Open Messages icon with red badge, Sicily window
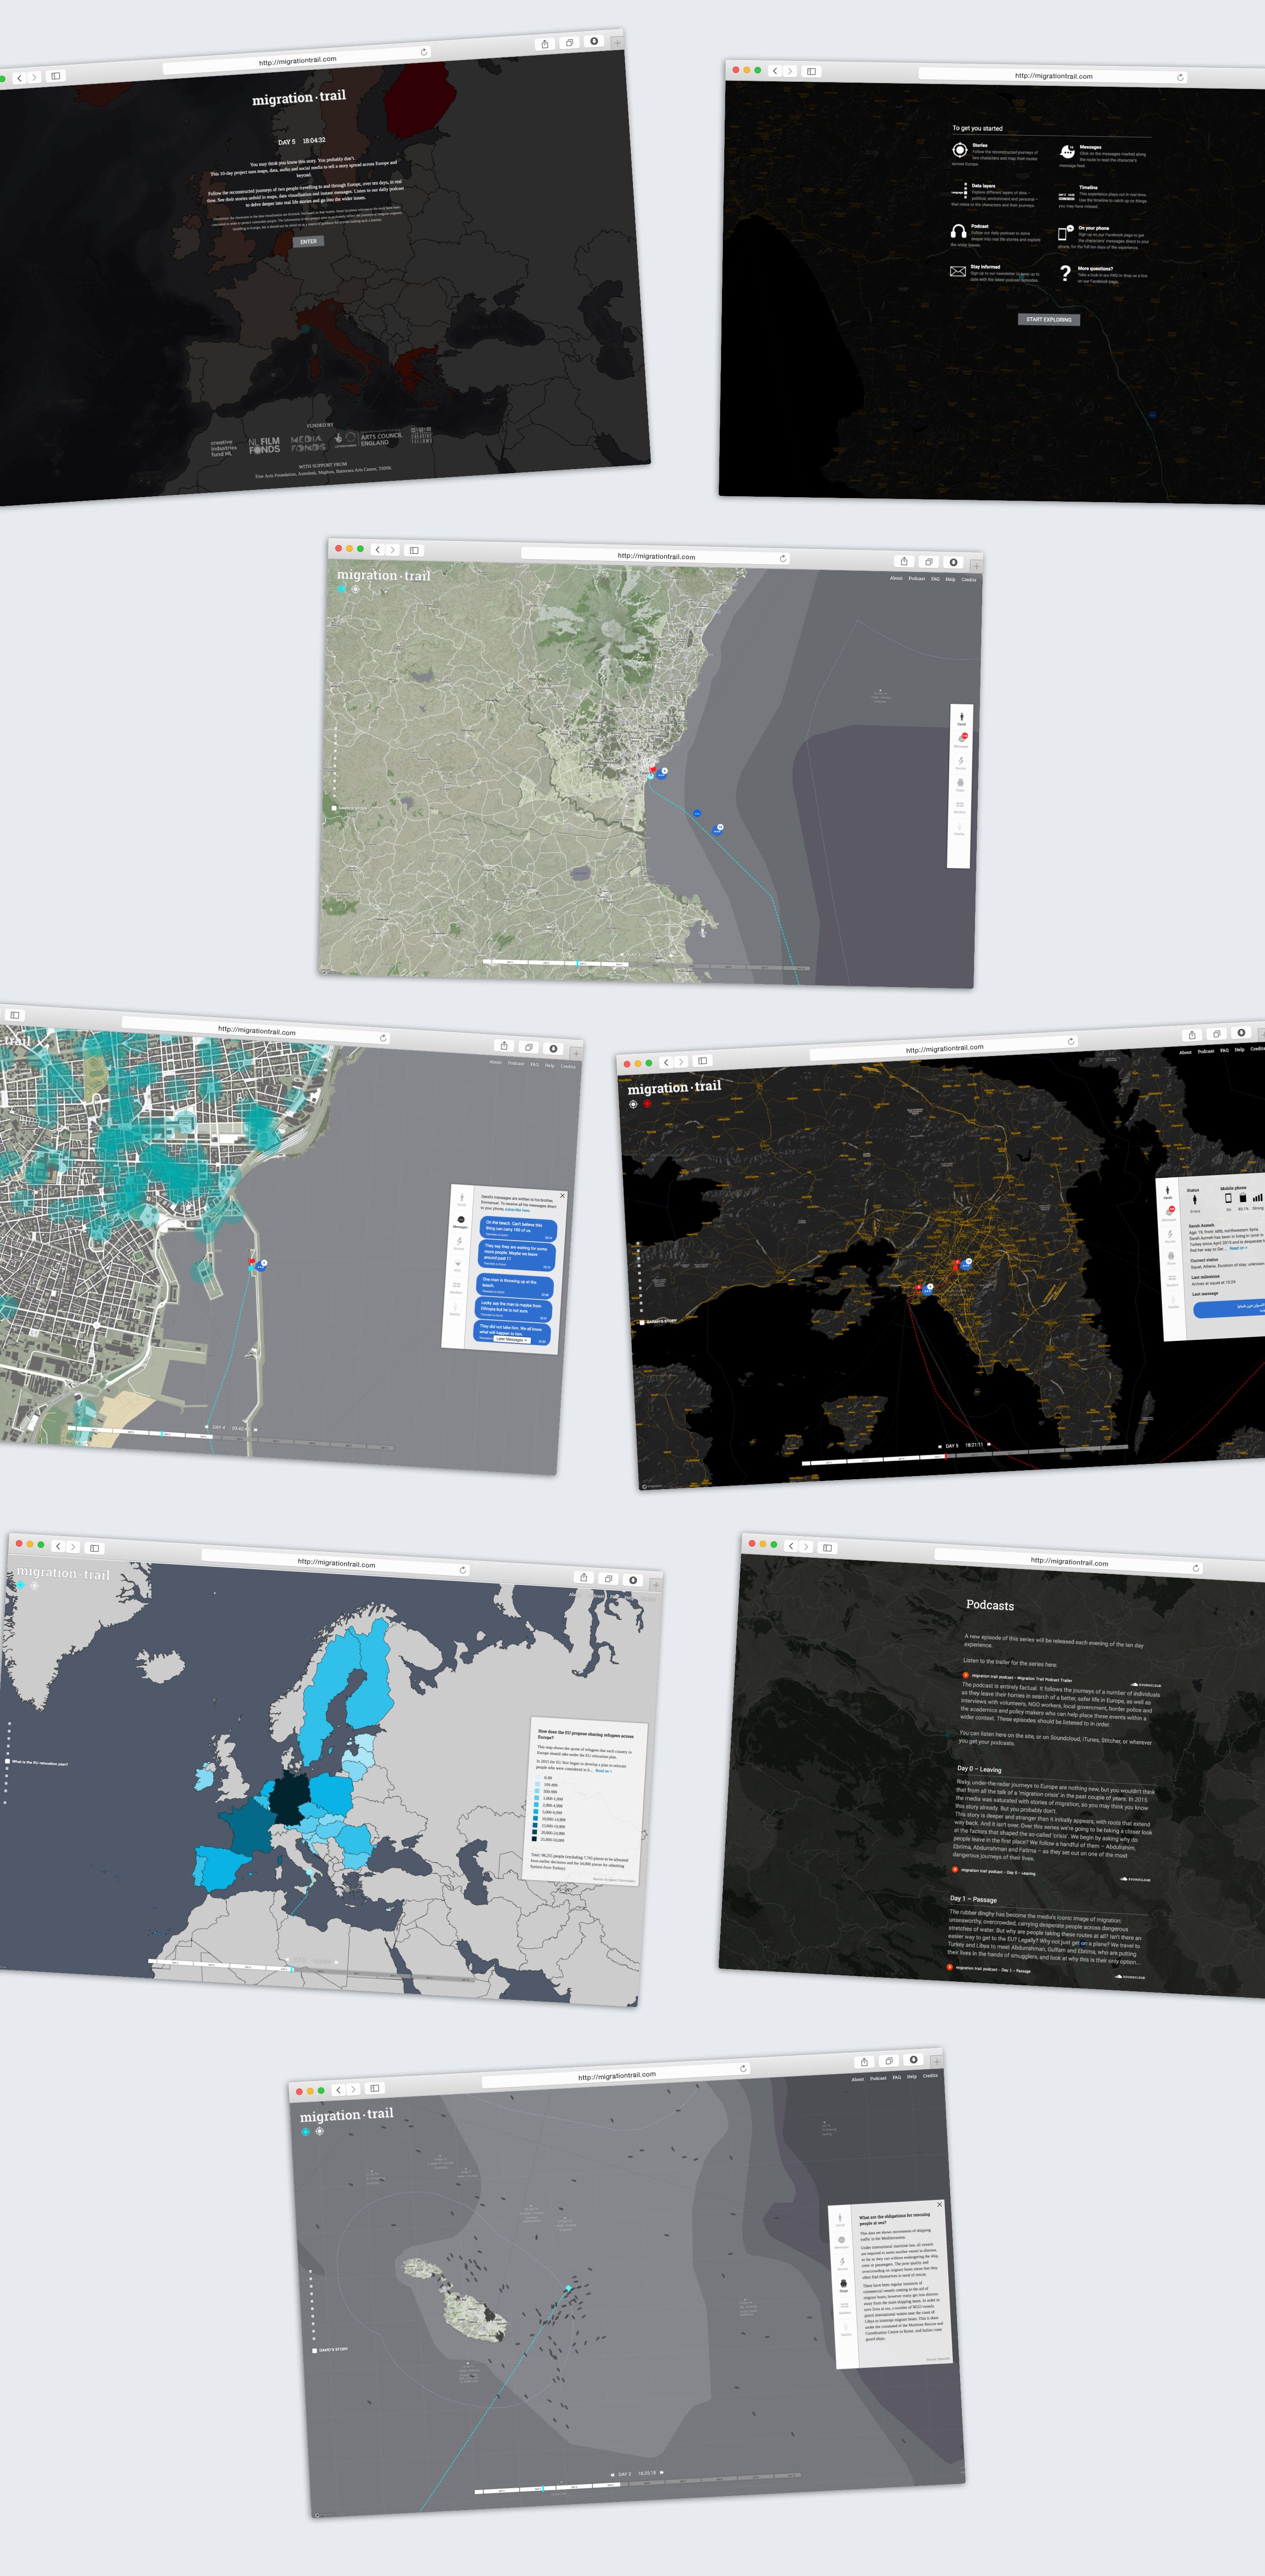The width and height of the screenshot is (1265, 2576). coord(961,739)
